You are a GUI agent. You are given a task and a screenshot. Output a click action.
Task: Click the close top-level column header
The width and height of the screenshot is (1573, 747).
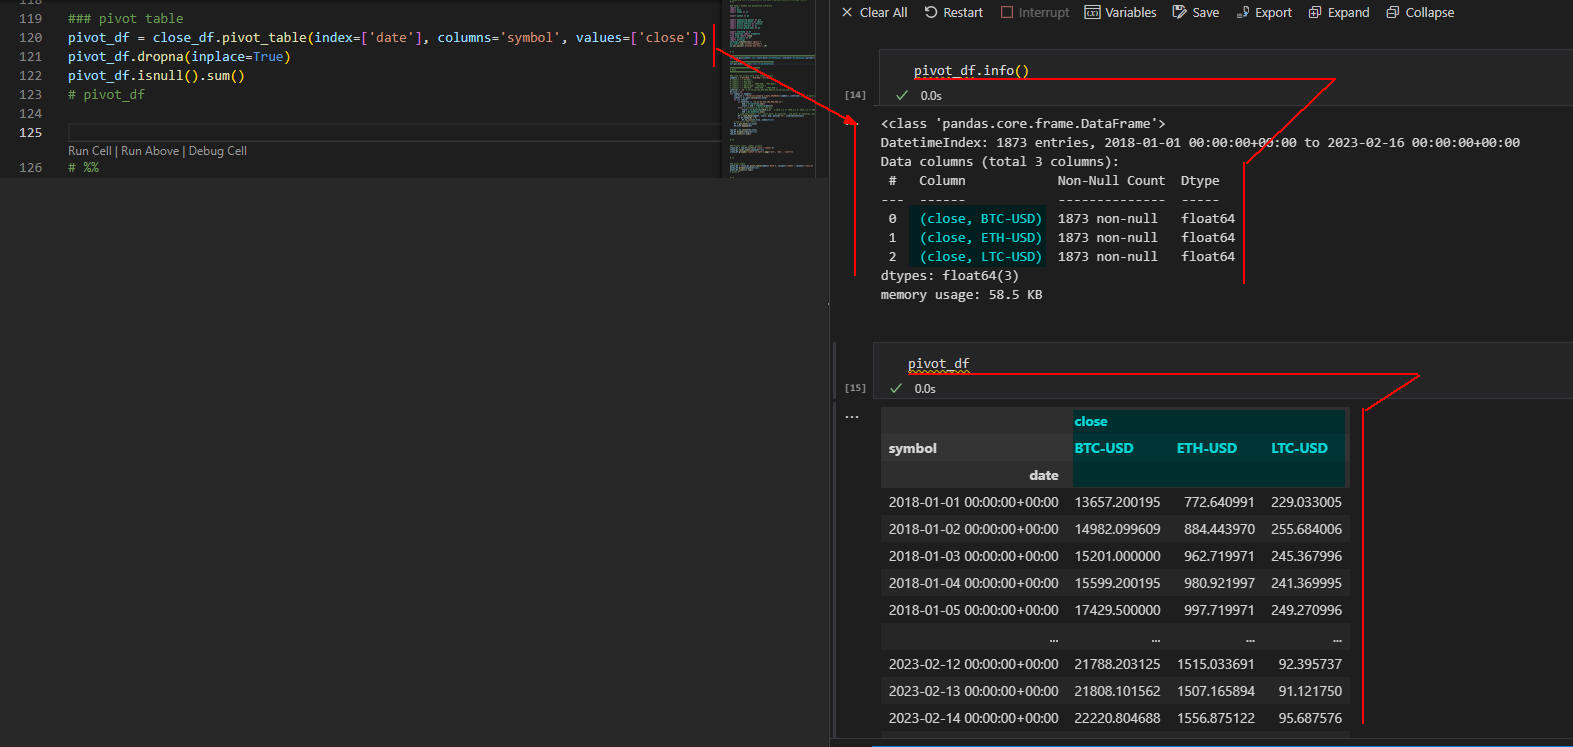coord(1091,421)
